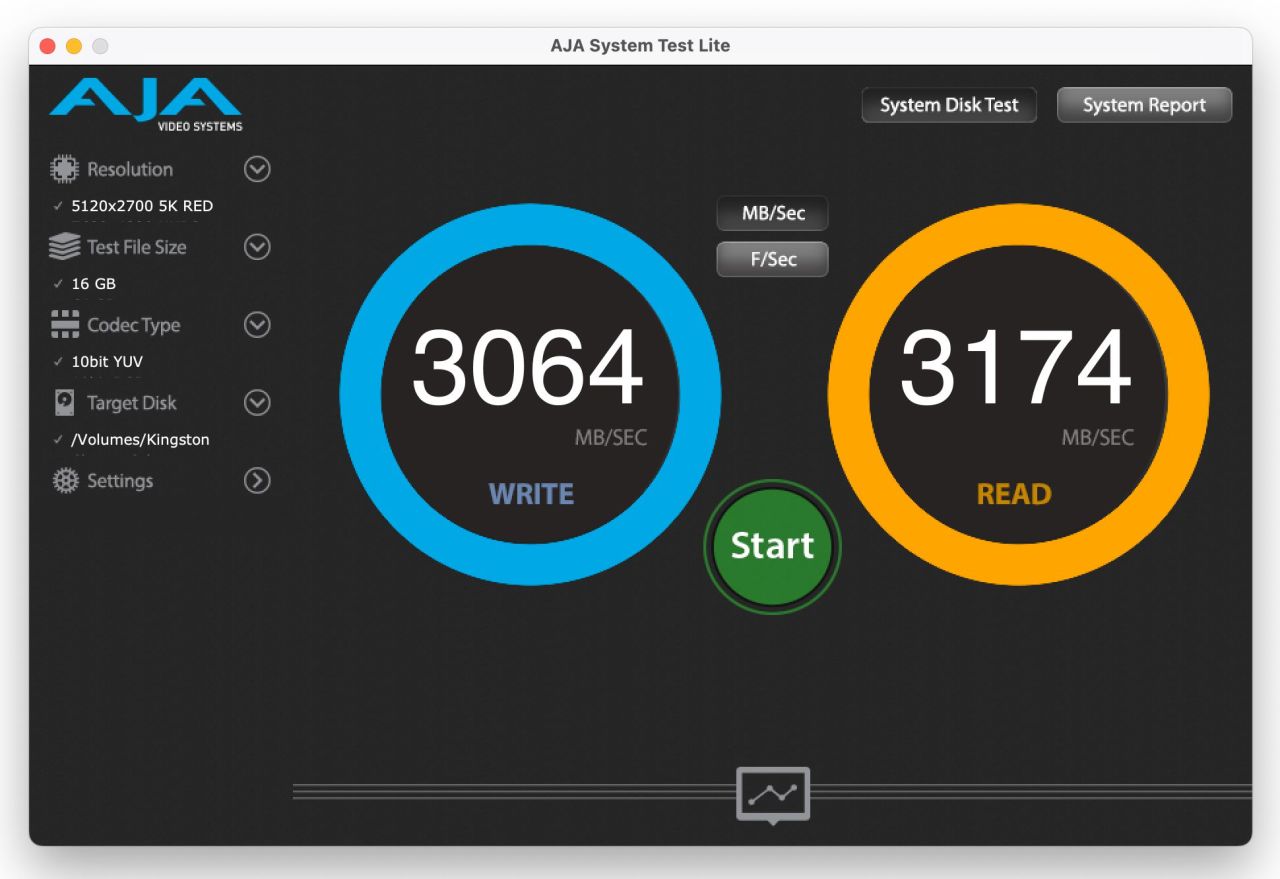Image resolution: width=1280 pixels, height=879 pixels.
Task: Click the 3064 write speed value
Action: [x=528, y=368]
